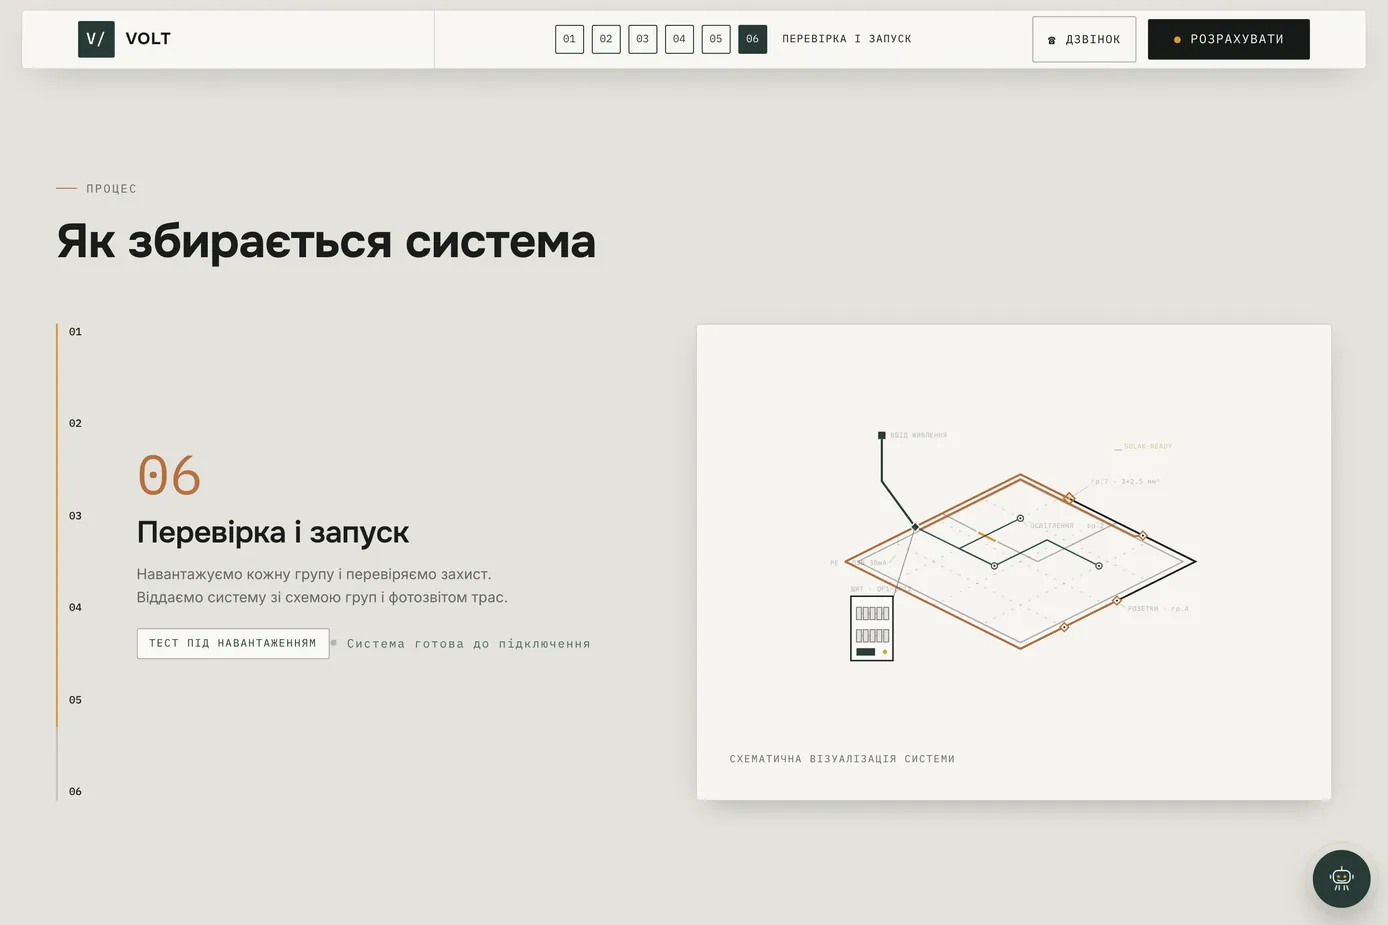This screenshot has width=1388, height=925.
Task: Jump to timeline marker 01 on left rail
Action: (75, 332)
